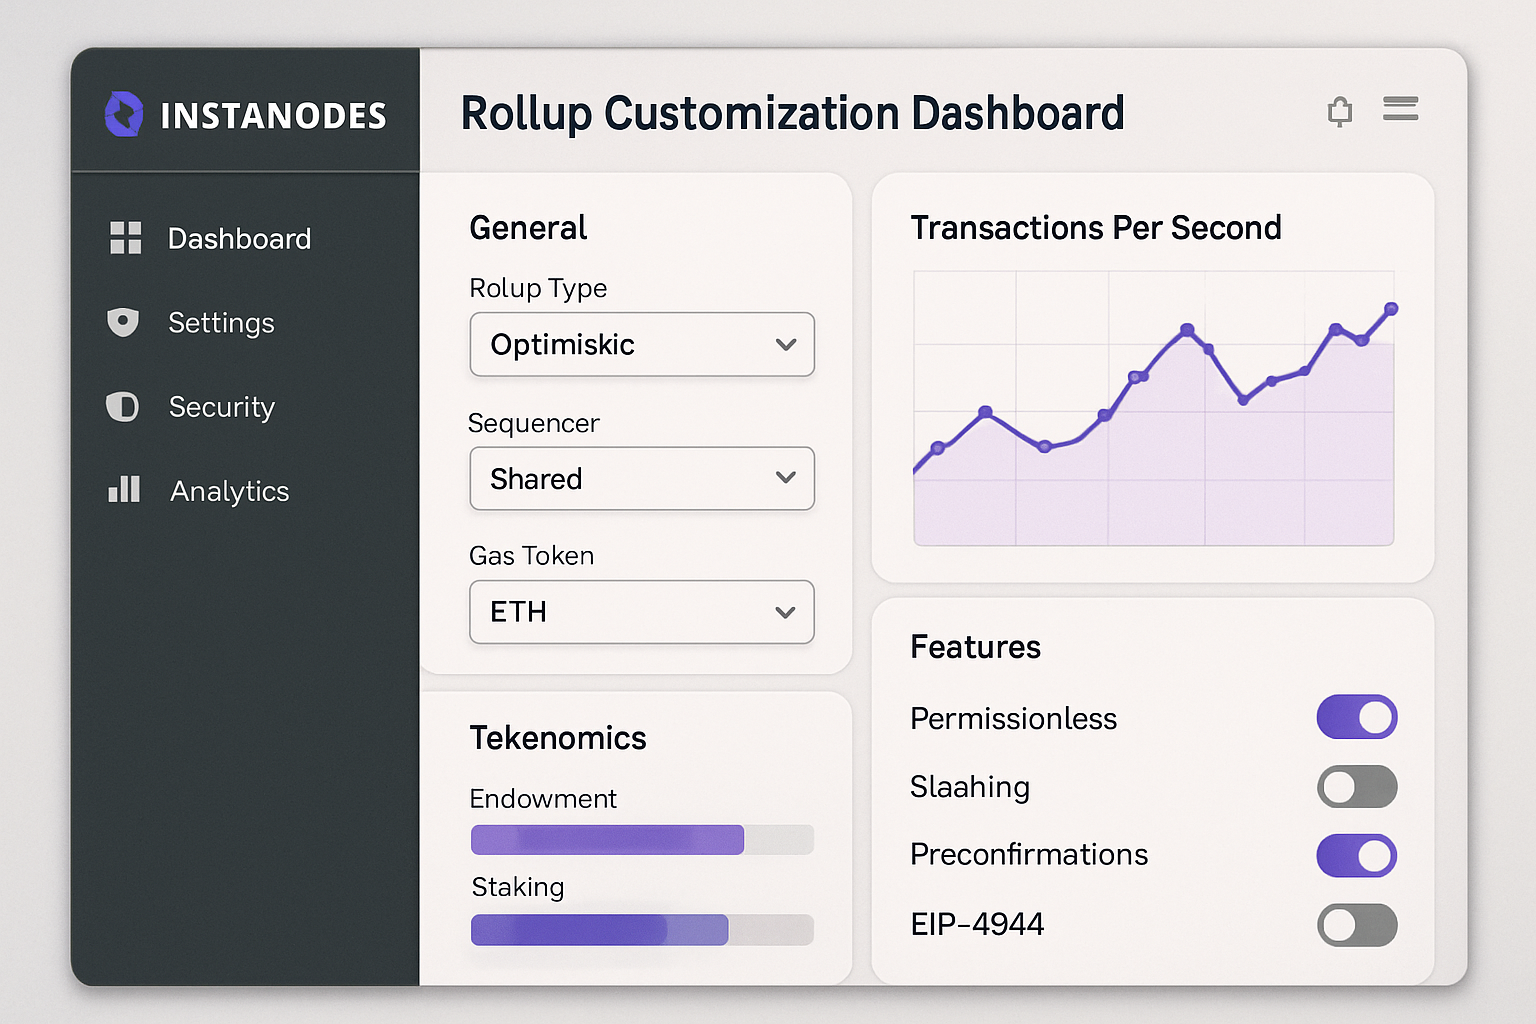
Task: Navigate to Analytics from the sidebar
Action: (229, 490)
